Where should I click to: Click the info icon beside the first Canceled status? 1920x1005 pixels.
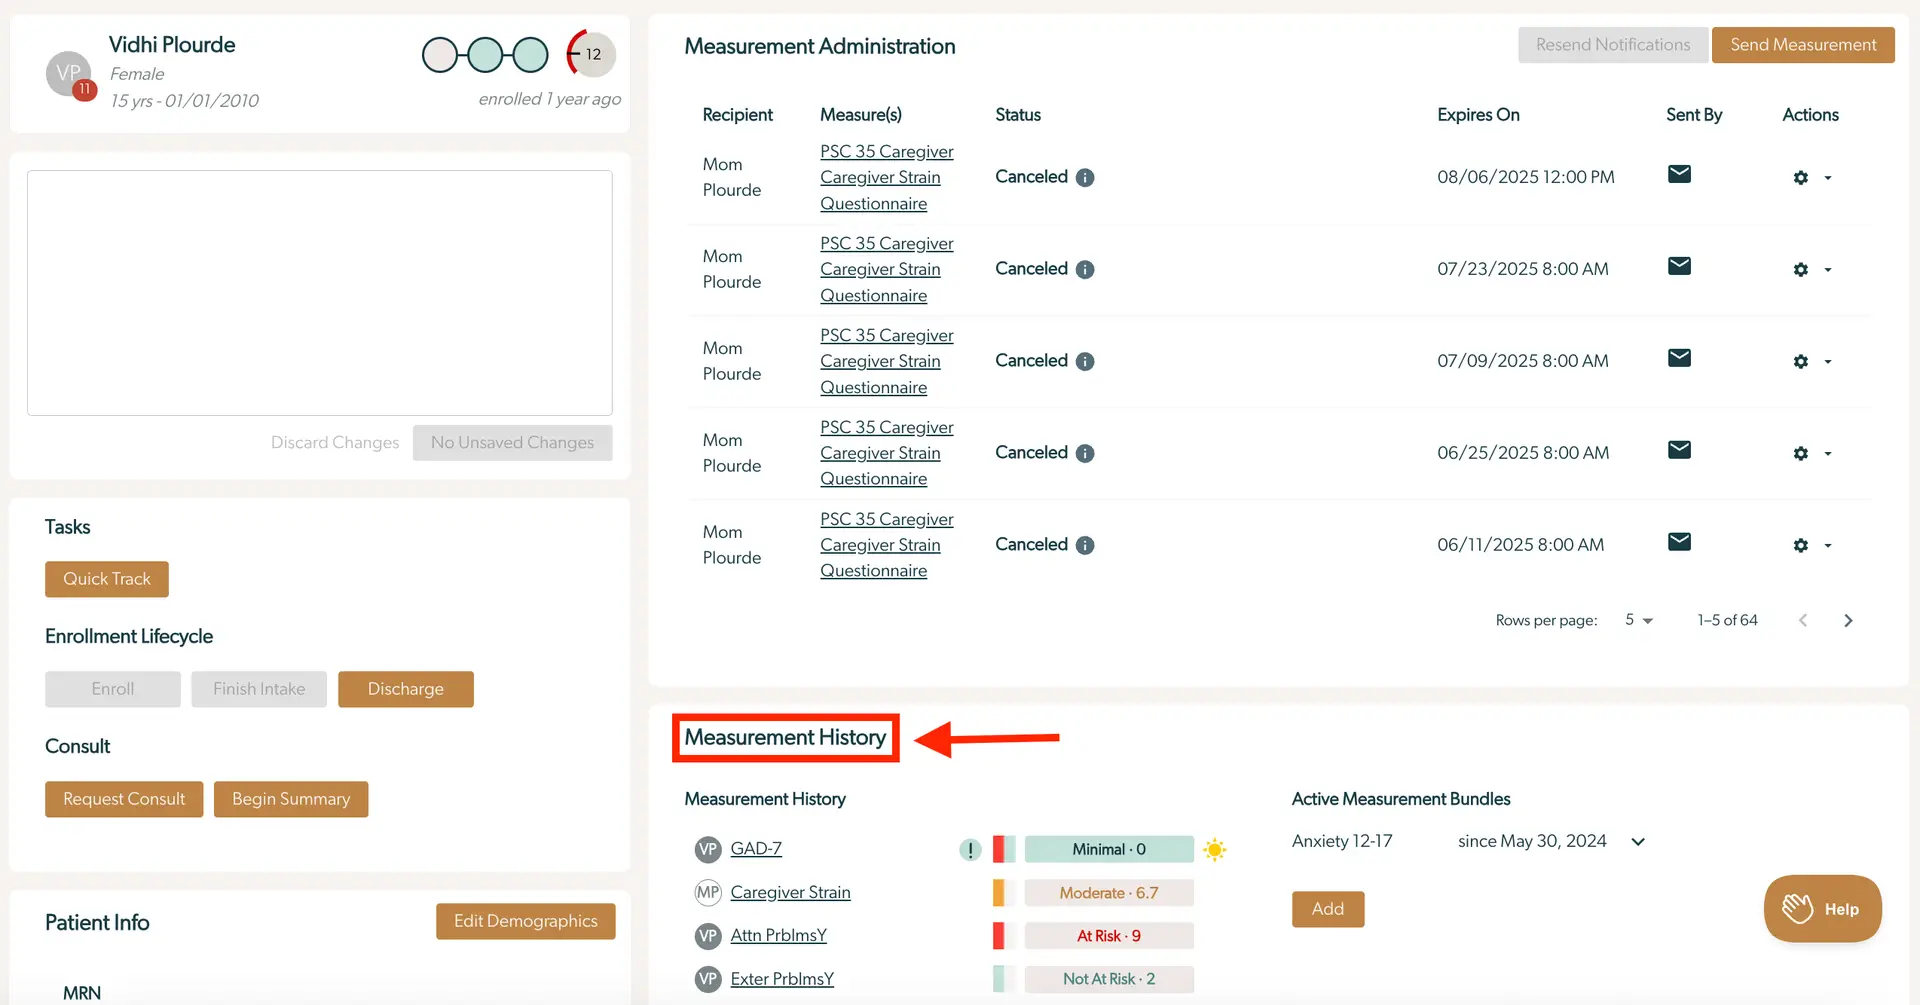1085,178
